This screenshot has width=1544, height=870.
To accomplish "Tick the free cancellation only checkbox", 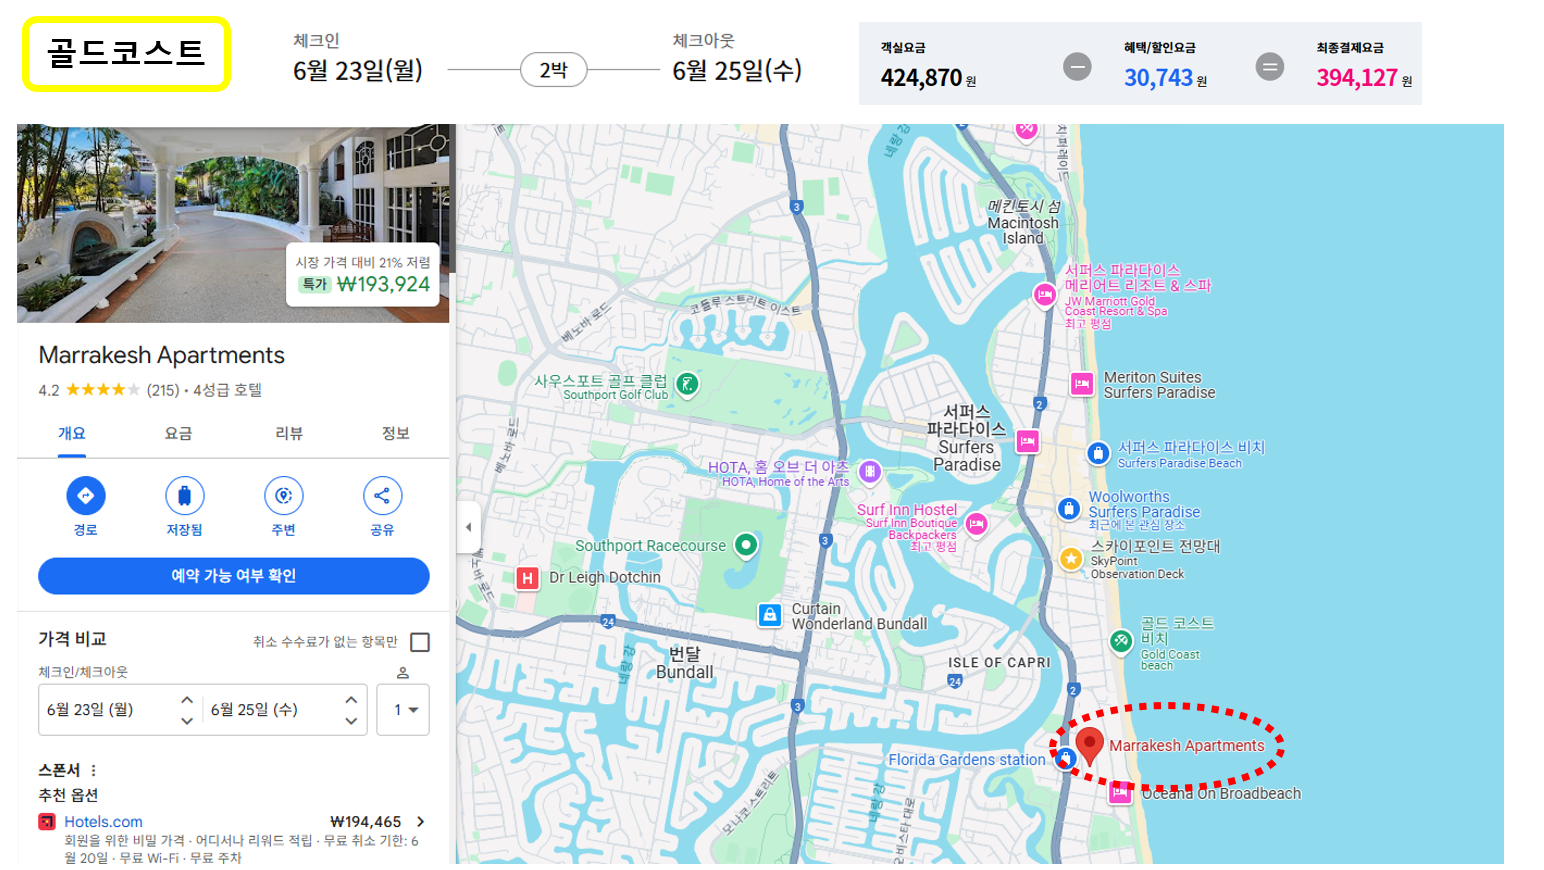I will pos(420,642).
